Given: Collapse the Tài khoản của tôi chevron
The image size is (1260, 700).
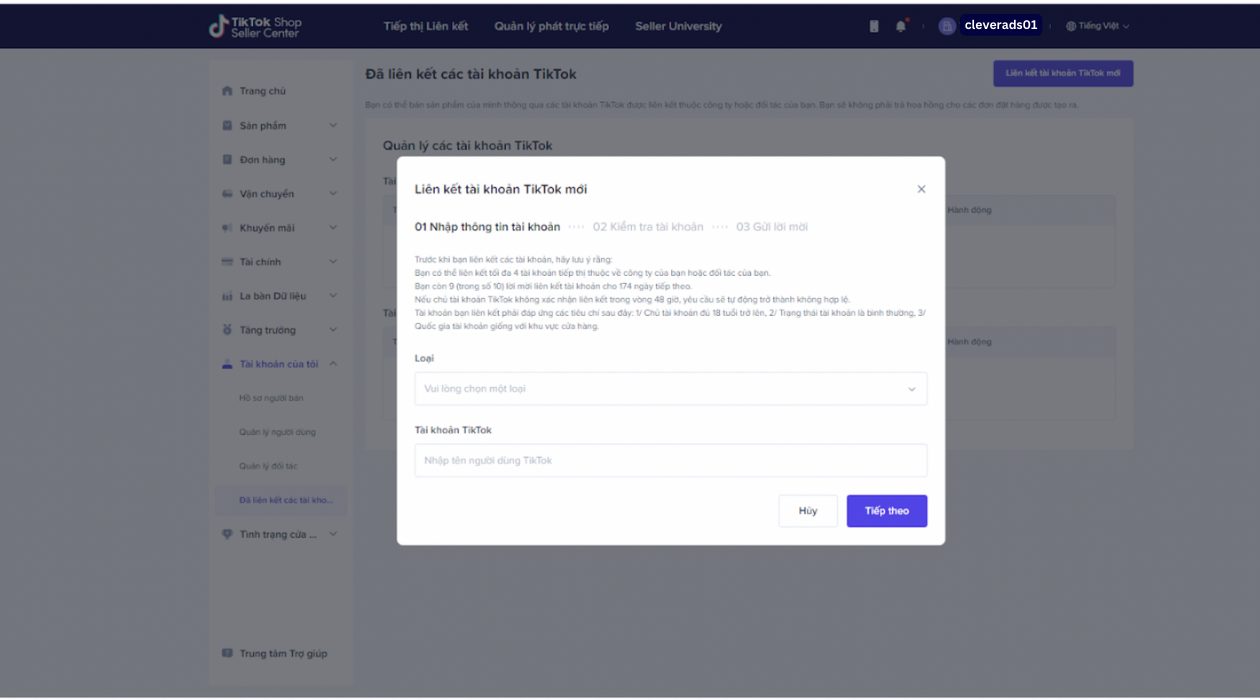Looking at the screenshot, I should 333,364.
